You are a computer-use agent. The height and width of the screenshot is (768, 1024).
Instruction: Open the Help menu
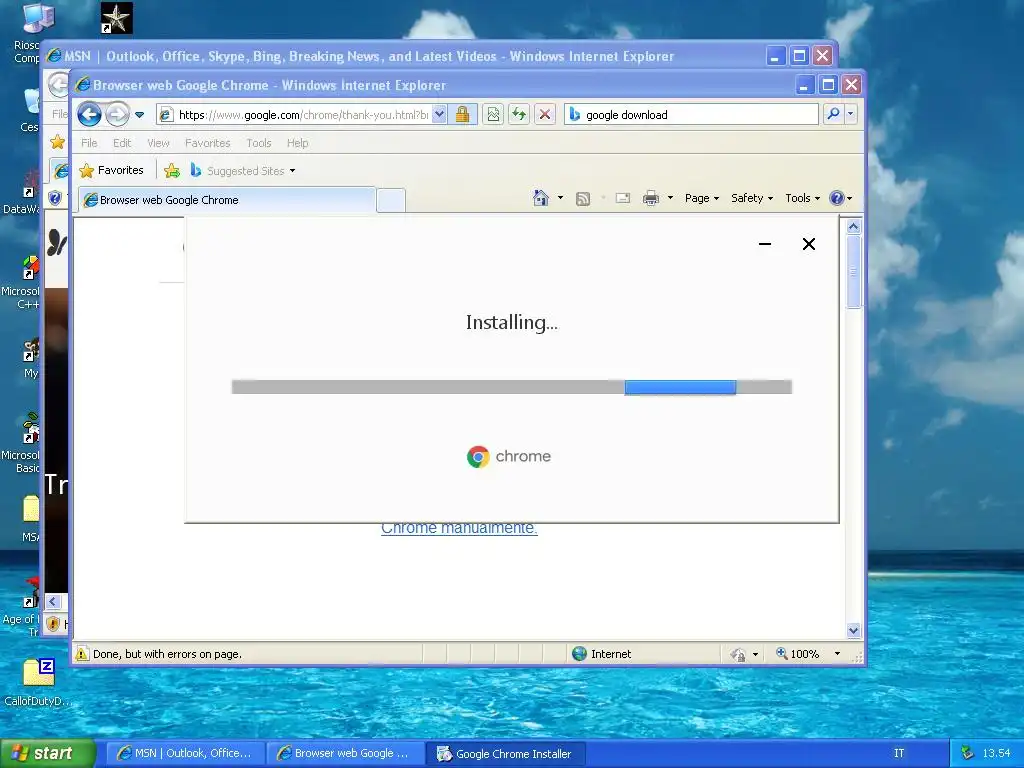pyautogui.click(x=297, y=143)
